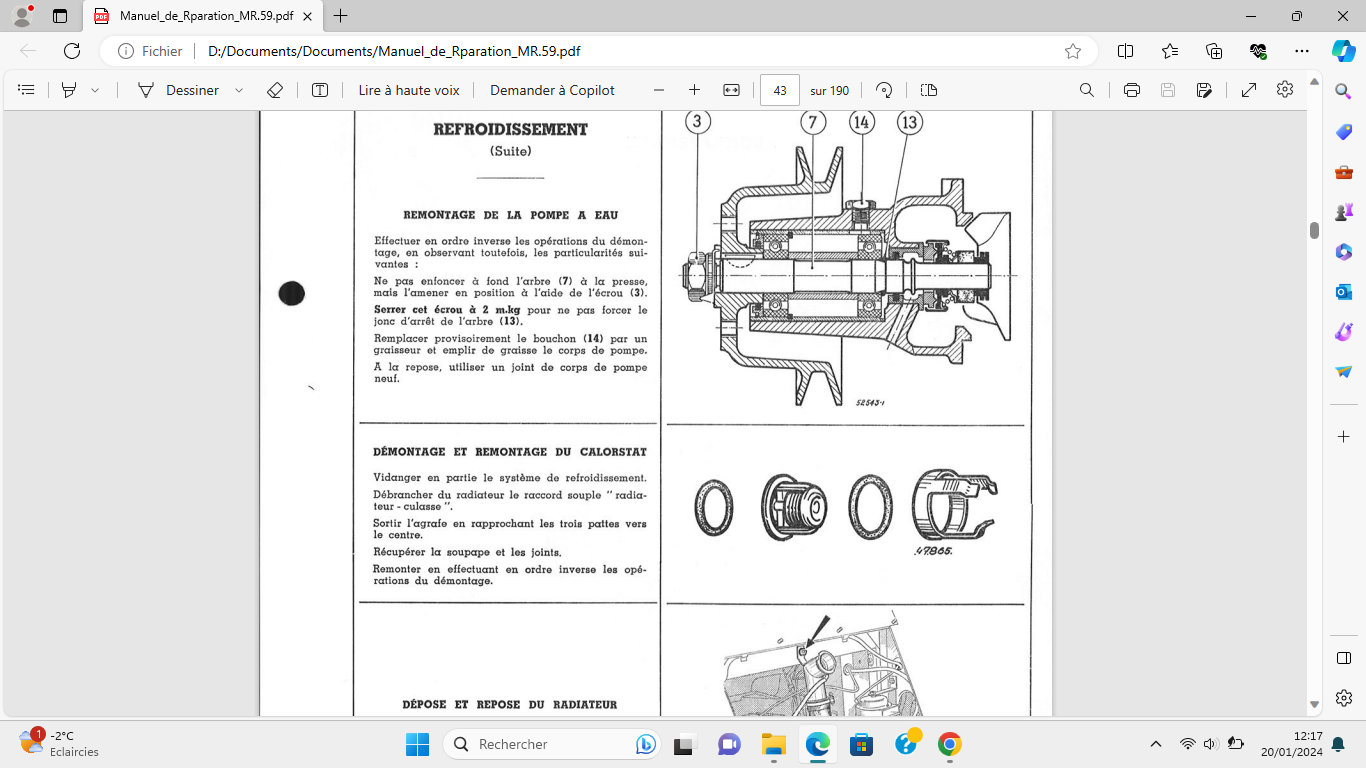Enter full screen mode
This screenshot has height=768, width=1366.
click(x=1249, y=90)
